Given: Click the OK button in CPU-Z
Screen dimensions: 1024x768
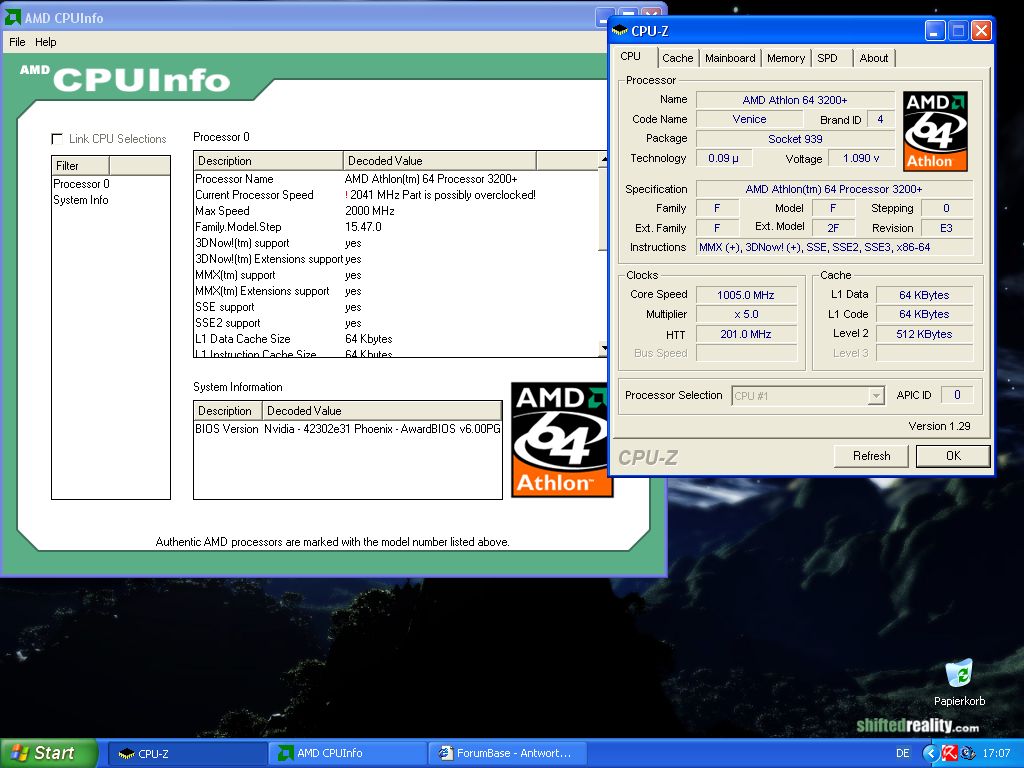Looking at the screenshot, I should tap(953, 456).
